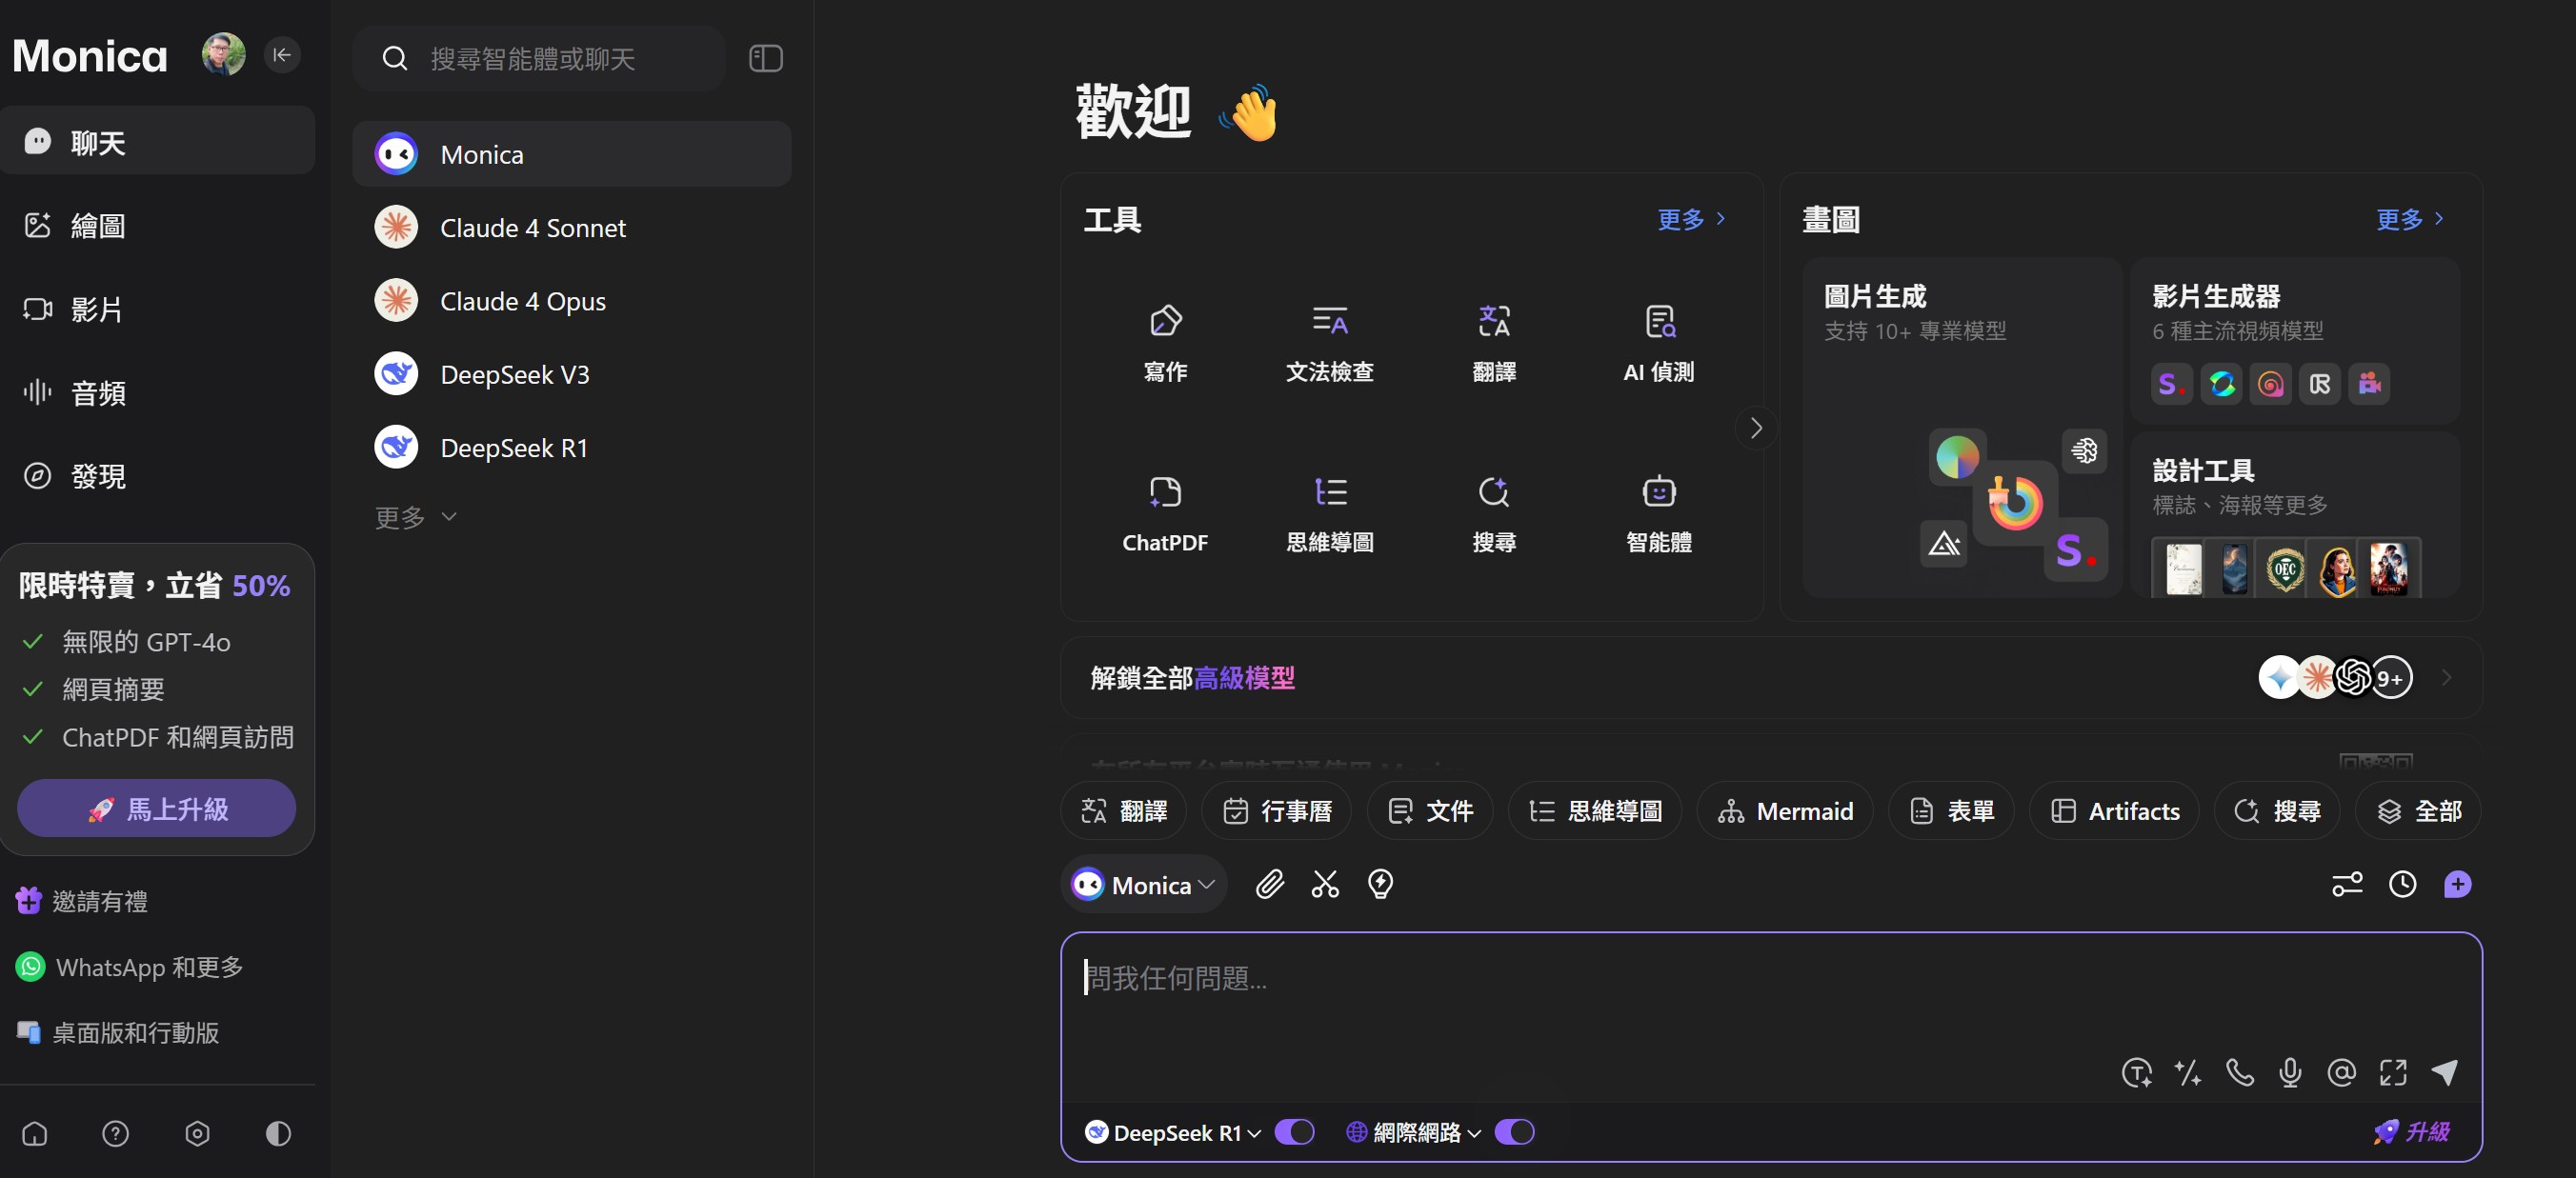Open the 圖片生成 card
The width and height of the screenshot is (2576, 1178).
[1961, 427]
